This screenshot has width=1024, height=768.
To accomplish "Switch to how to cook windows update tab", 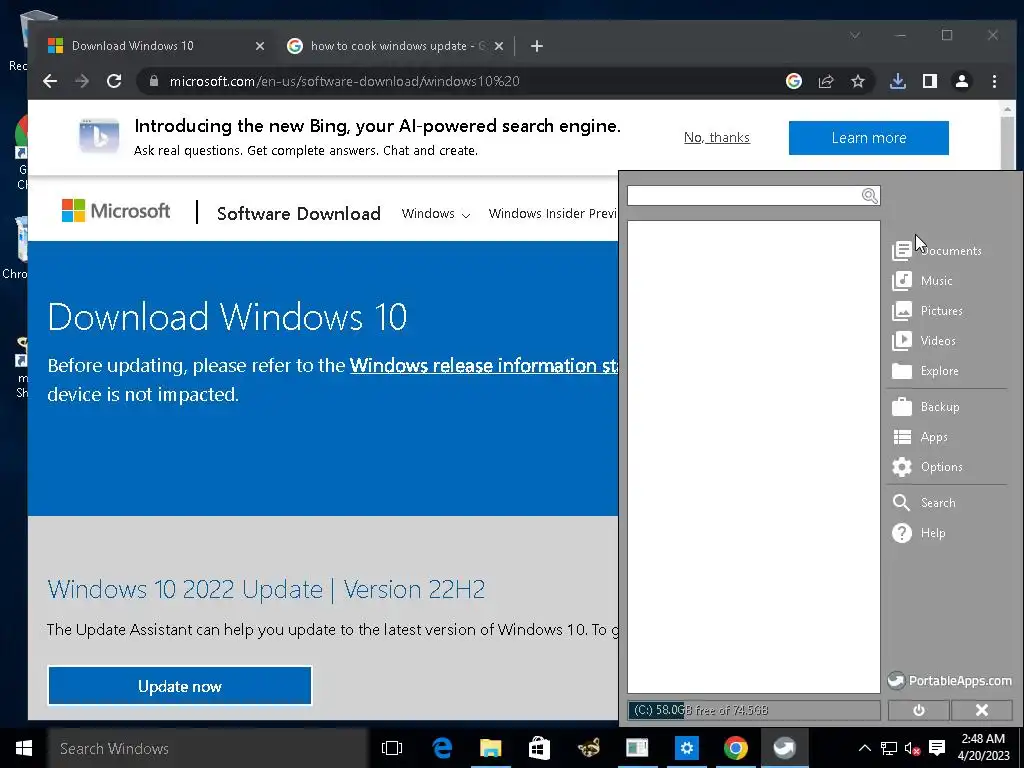I will pyautogui.click(x=397, y=46).
